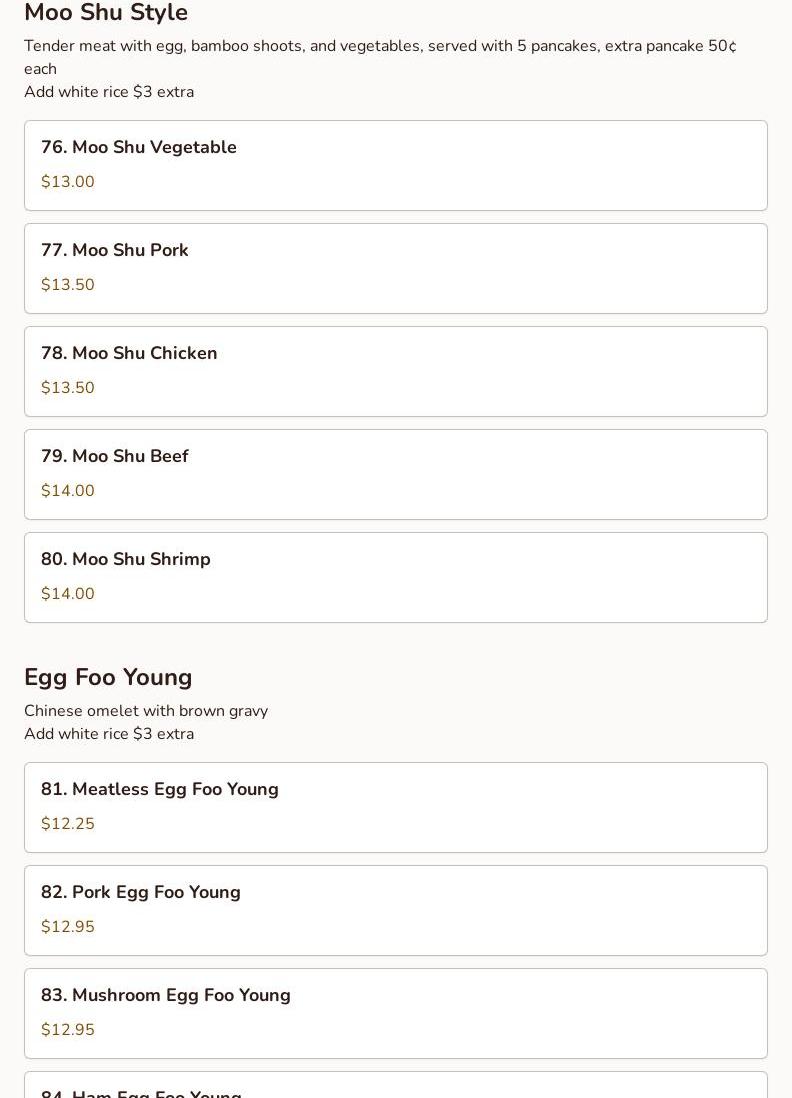Click the $13.00 price of Moo Shu Vegetable
The image size is (792, 1098).
[x=67, y=181]
